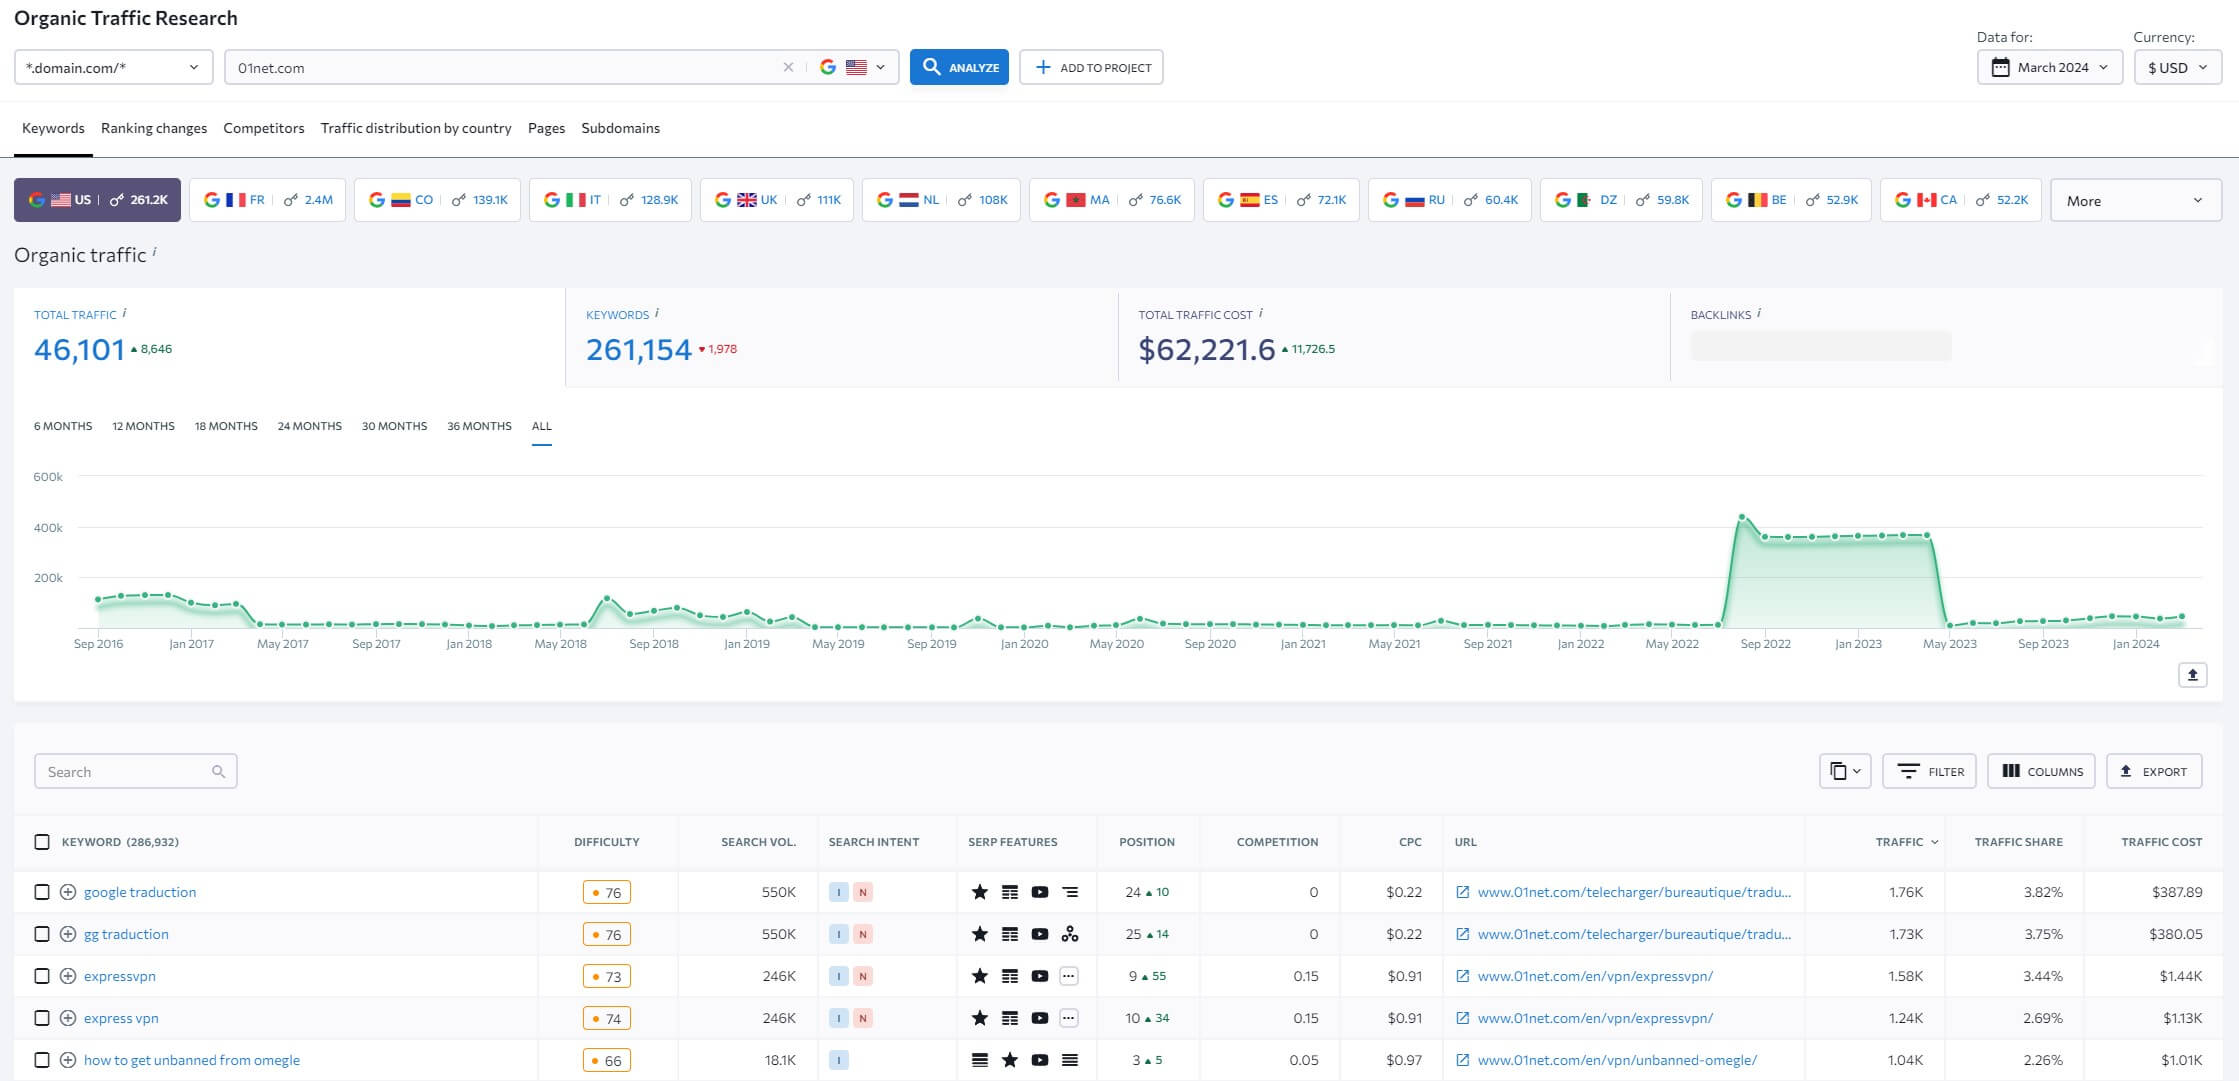
Task: Switch to Competitors tab
Action: pyautogui.click(x=264, y=128)
